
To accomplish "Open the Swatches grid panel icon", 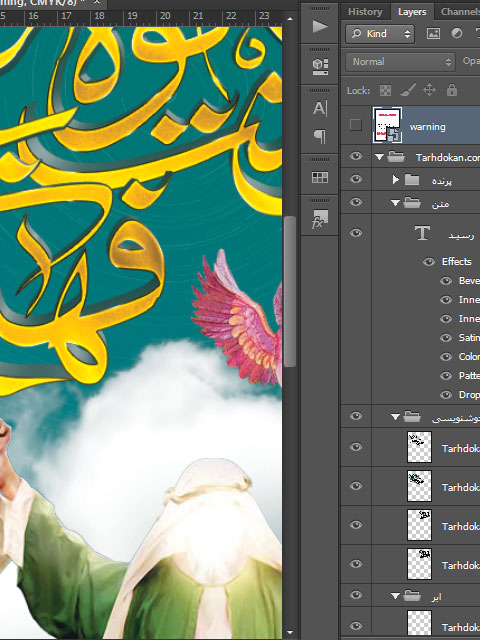I will (x=320, y=177).
